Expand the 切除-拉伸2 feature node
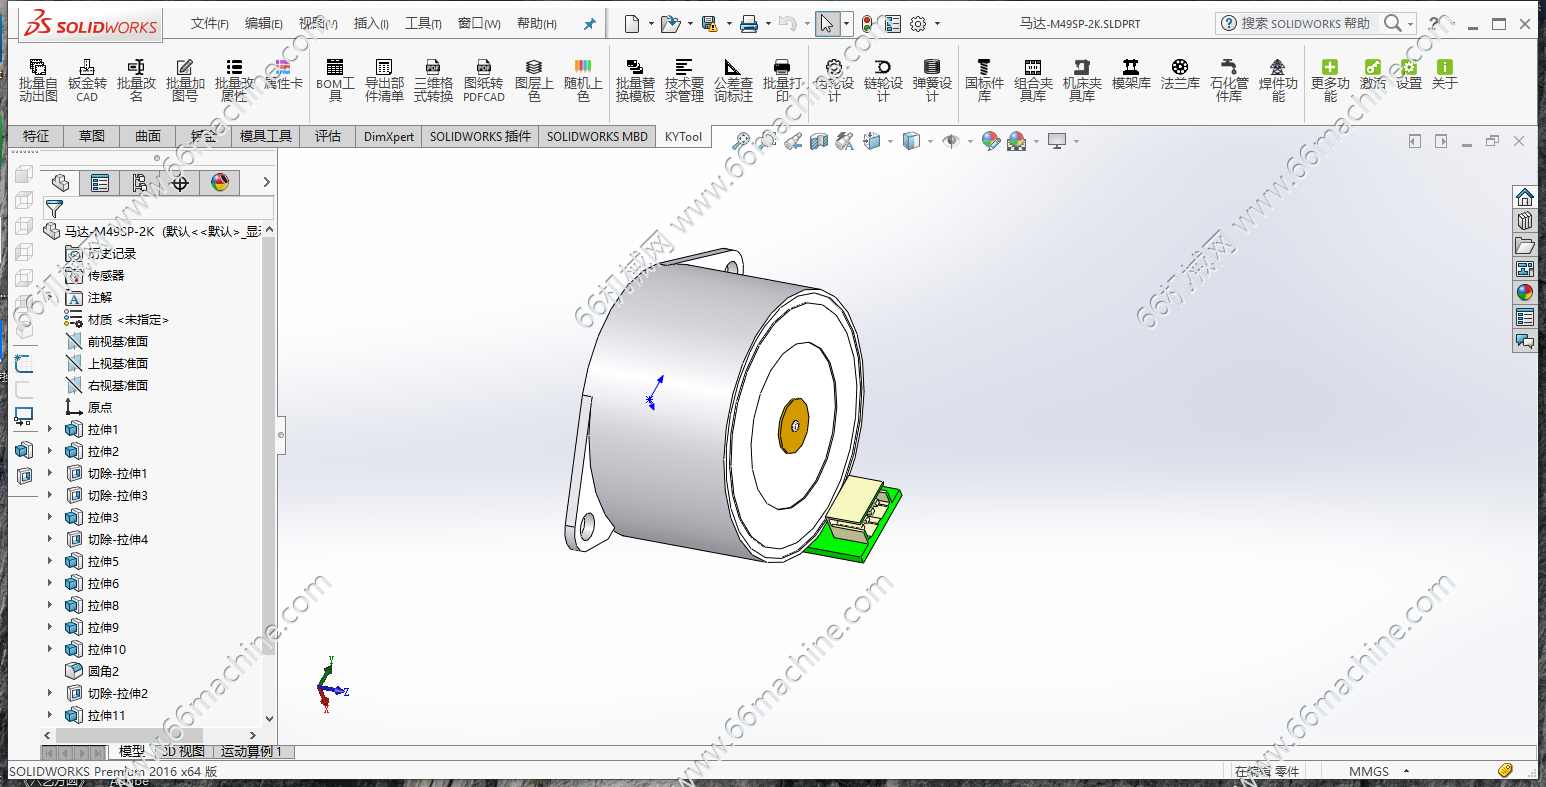 tap(50, 693)
